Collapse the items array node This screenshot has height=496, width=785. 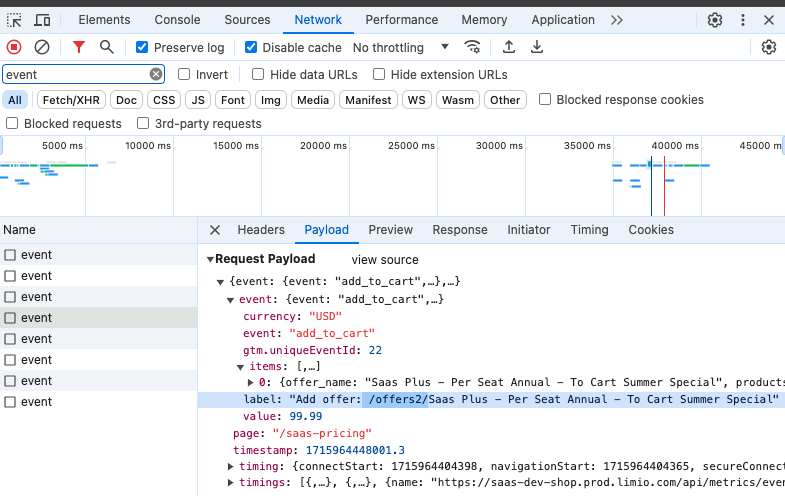[240, 367]
